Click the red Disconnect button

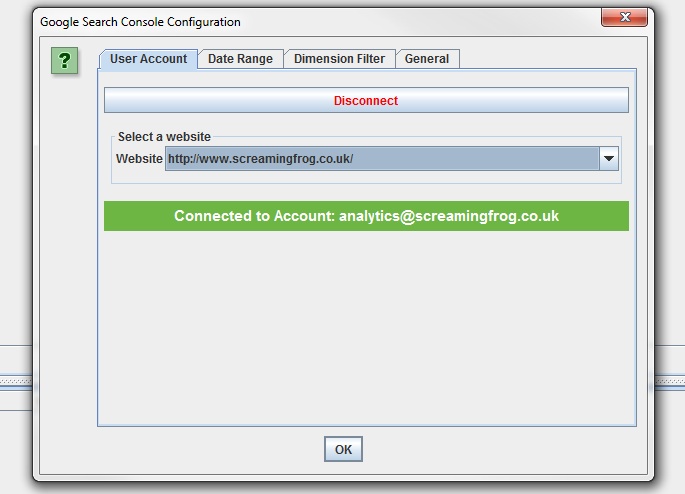pyautogui.click(x=366, y=100)
